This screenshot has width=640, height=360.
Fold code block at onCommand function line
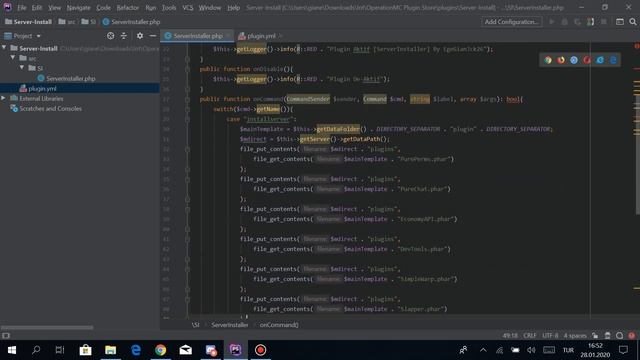[187, 99]
